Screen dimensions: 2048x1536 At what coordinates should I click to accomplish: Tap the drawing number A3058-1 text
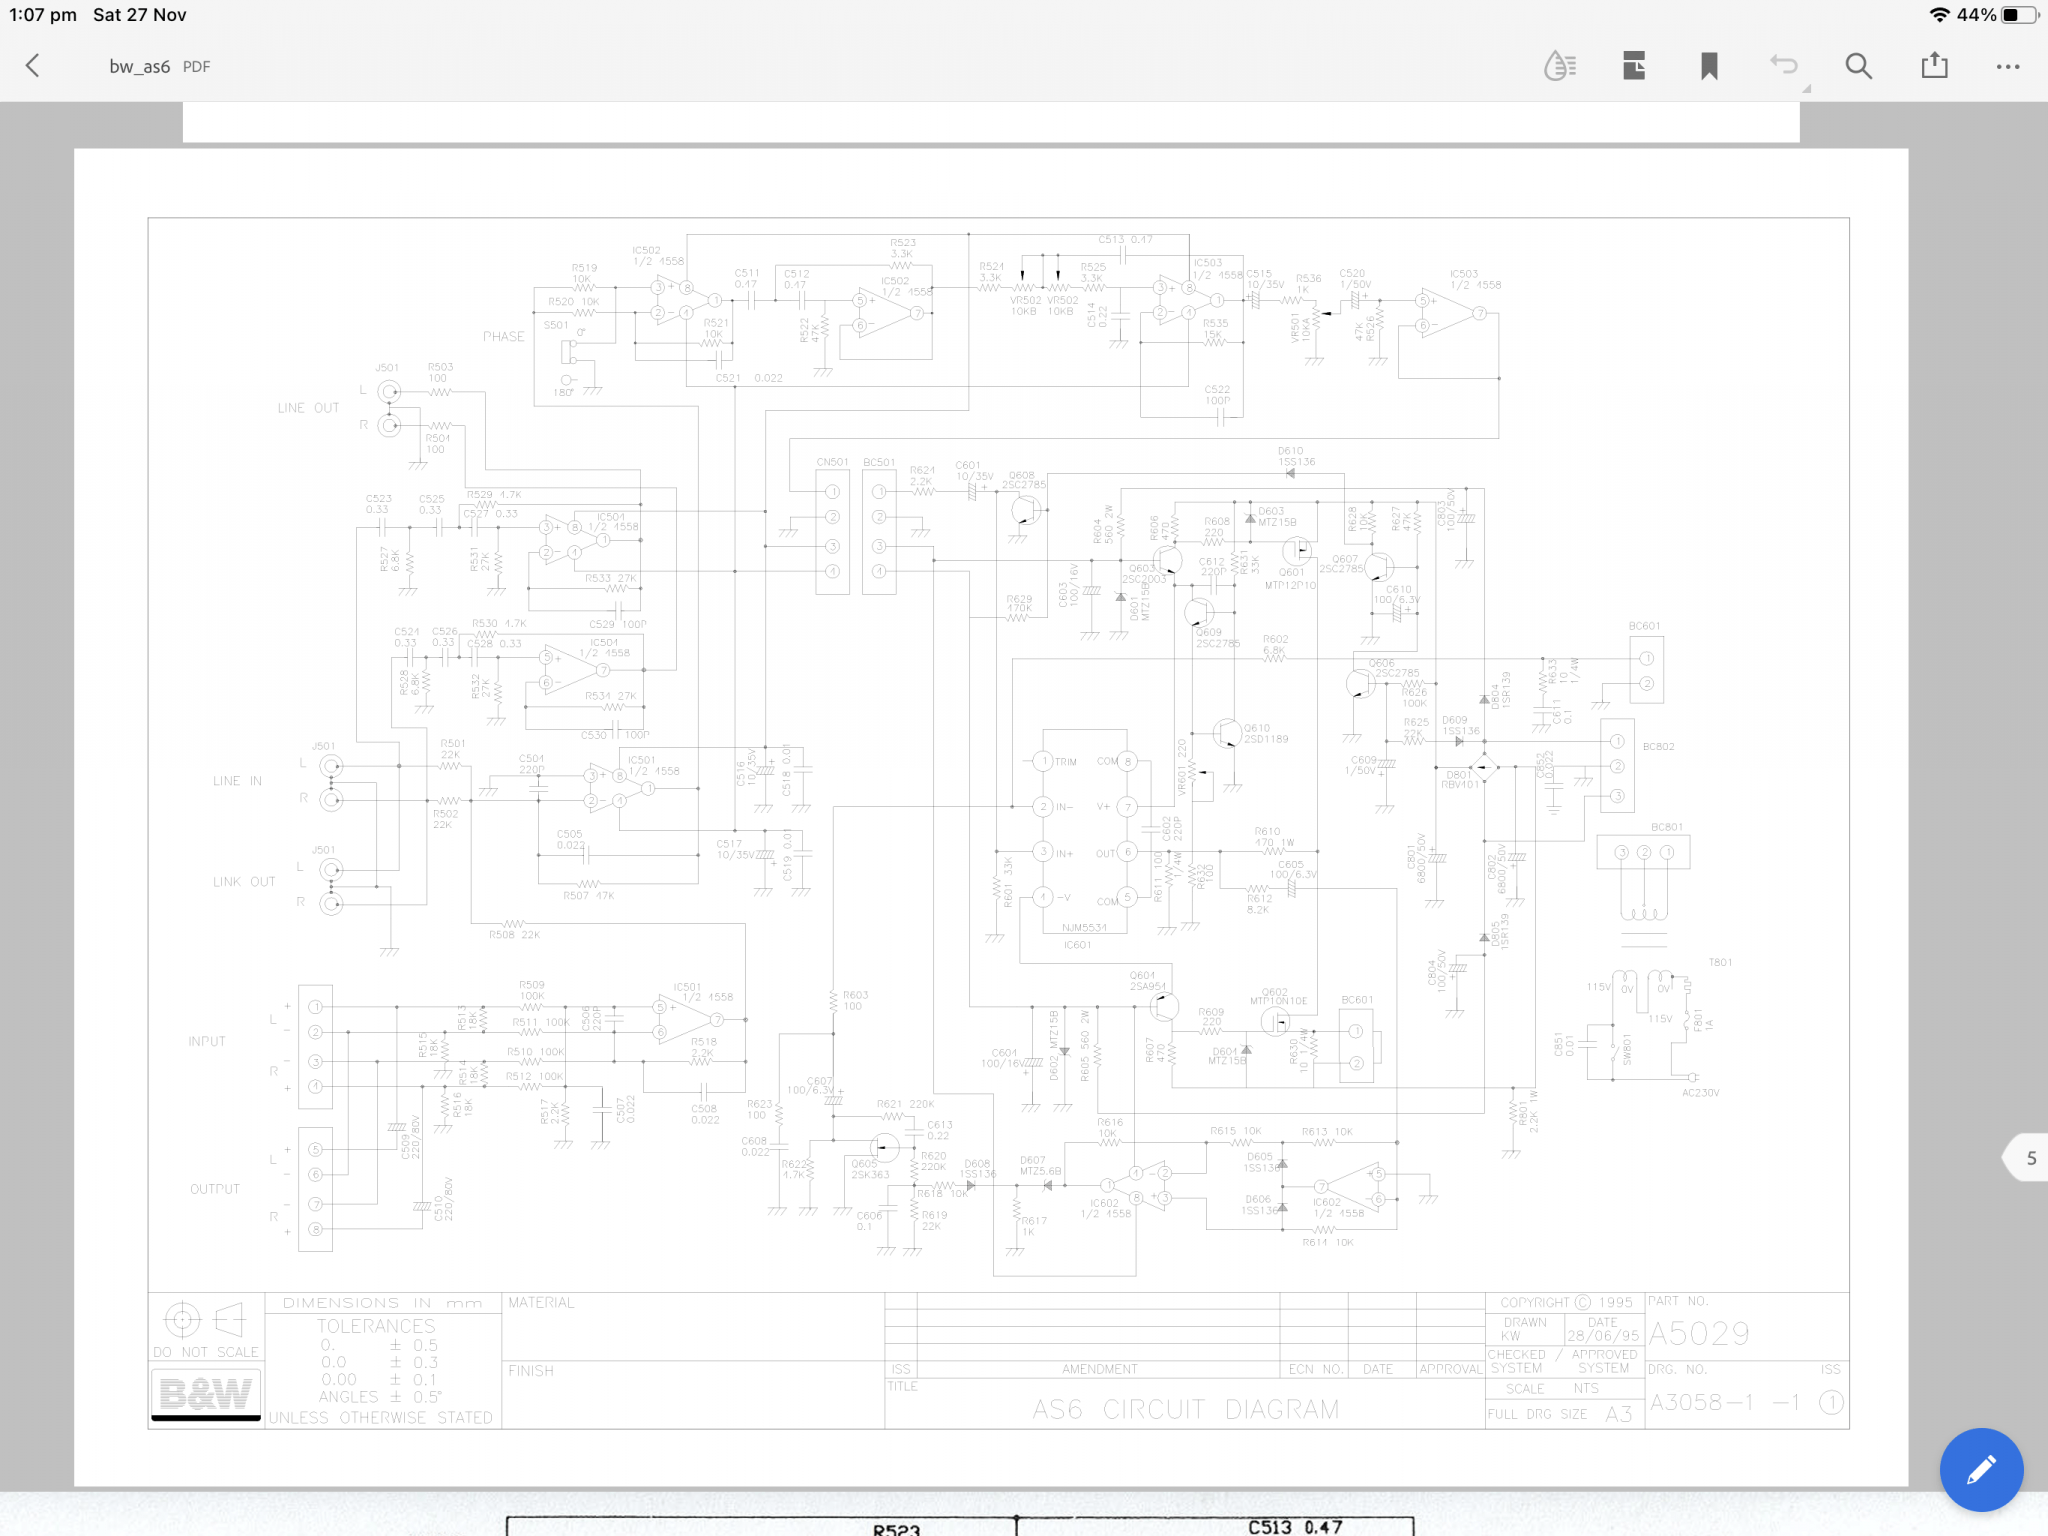tap(1702, 1402)
